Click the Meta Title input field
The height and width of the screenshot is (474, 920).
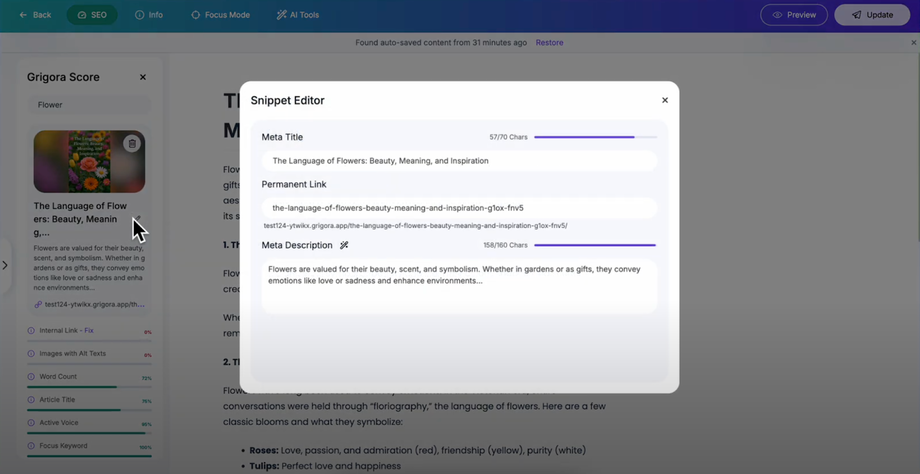[459, 161]
